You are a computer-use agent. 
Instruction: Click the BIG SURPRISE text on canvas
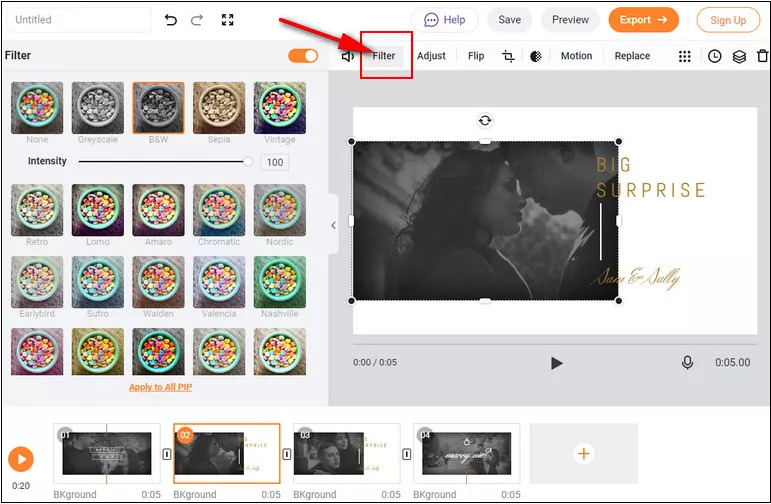click(651, 177)
